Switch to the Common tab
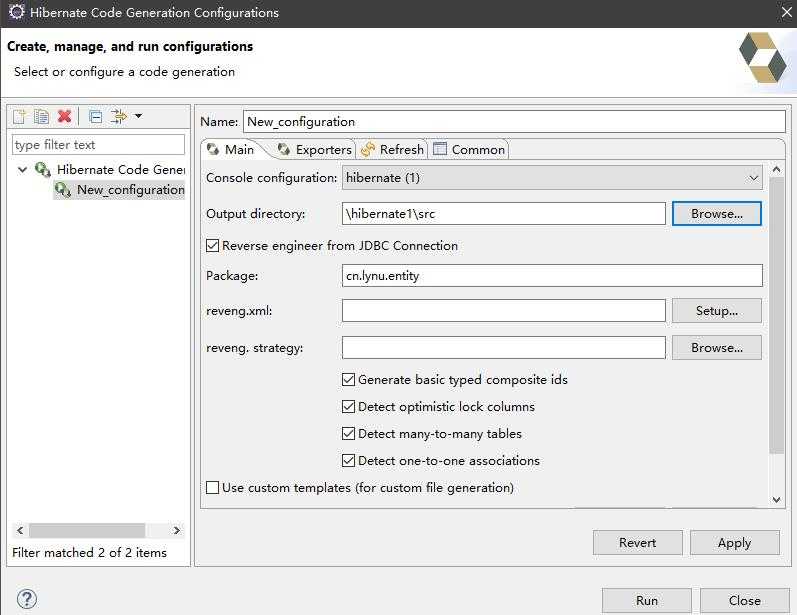 [x=469, y=149]
